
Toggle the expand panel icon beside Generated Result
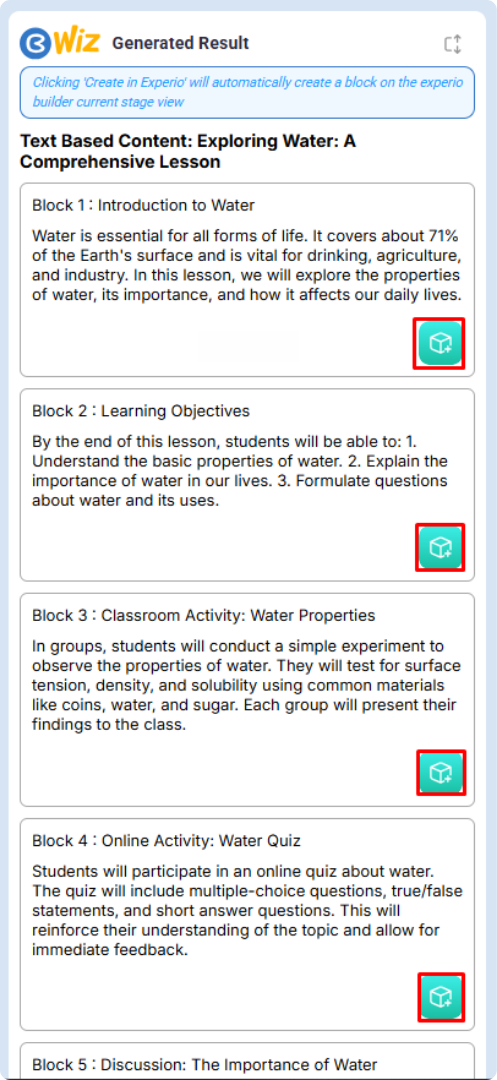point(452,44)
